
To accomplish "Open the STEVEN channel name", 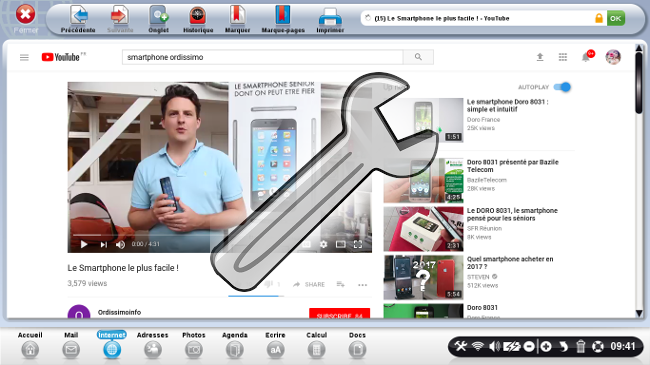I will (x=478, y=277).
